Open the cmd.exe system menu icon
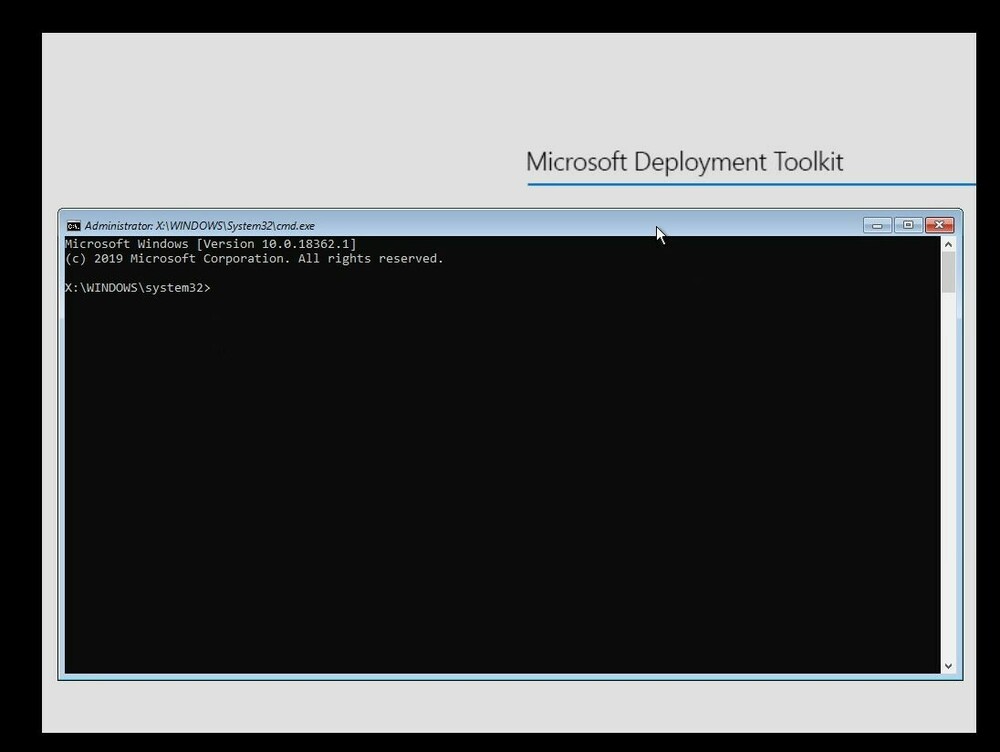Viewport: 1000px width, 752px height. tap(73, 226)
